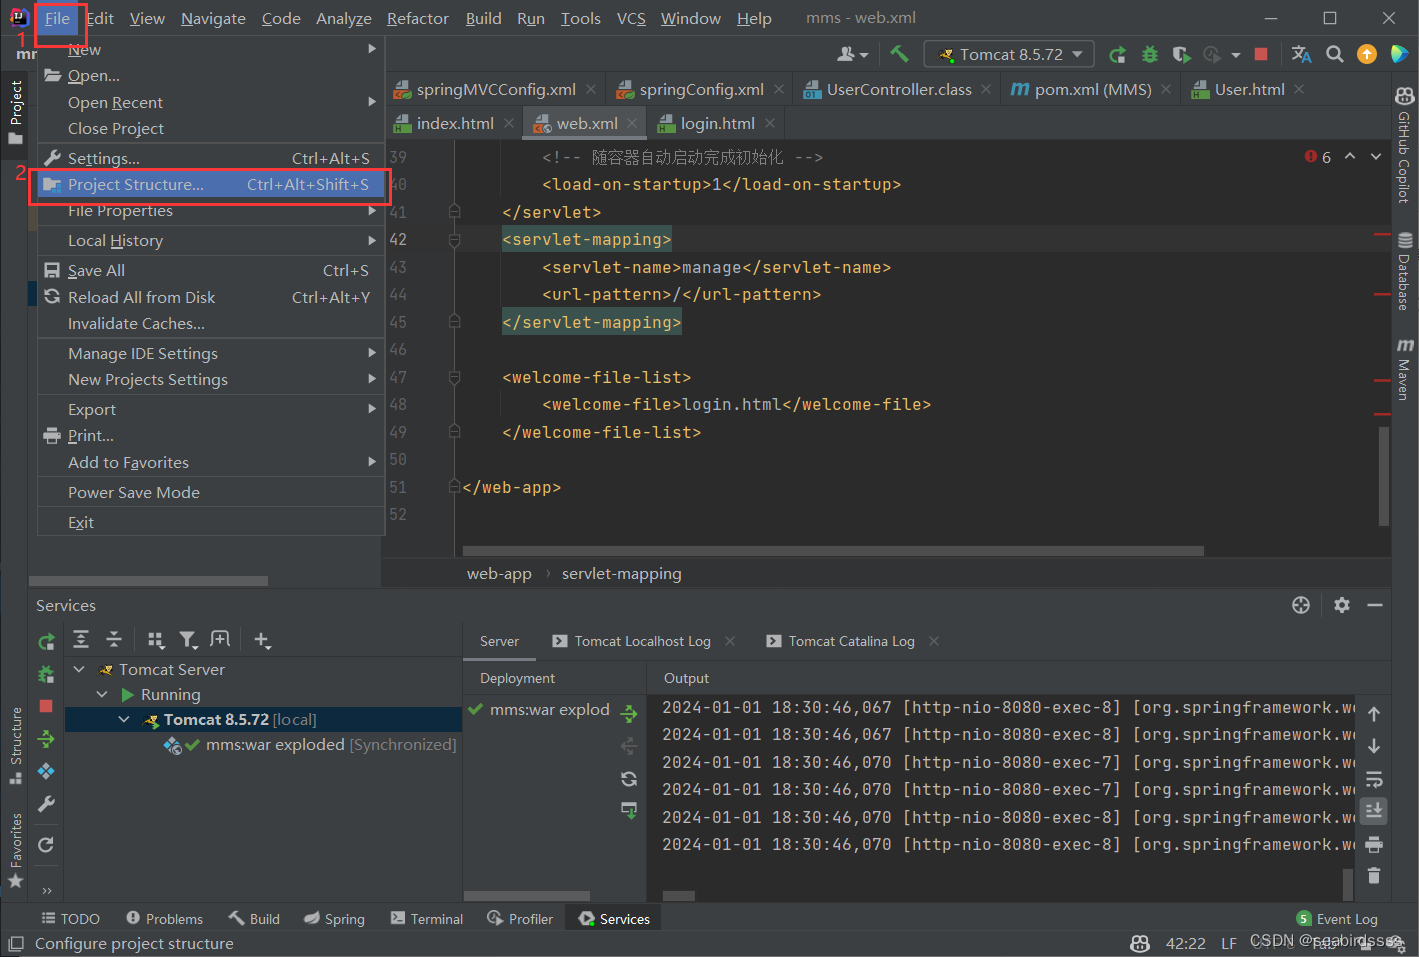Choose Save All from File menu
The height and width of the screenshot is (957, 1419).
(x=211, y=270)
